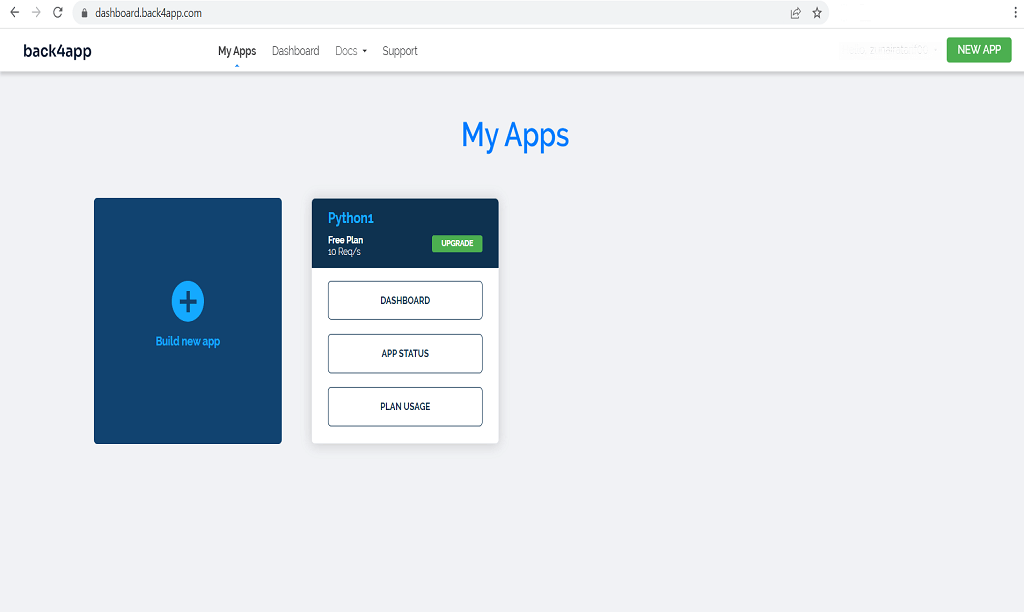Go back with the browser back arrow

pyautogui.click(x=14, y=12)
